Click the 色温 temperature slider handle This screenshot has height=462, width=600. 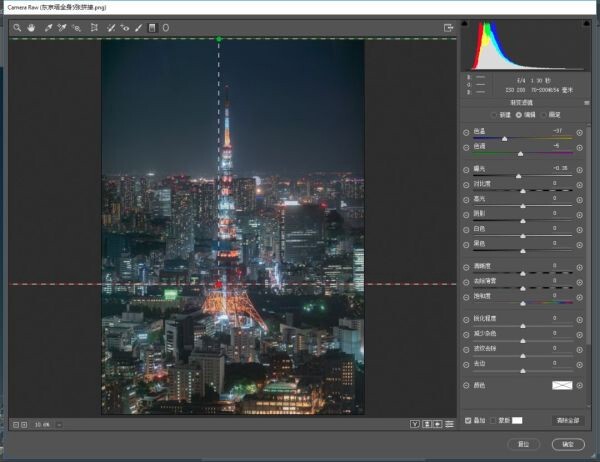pos(504,139)
